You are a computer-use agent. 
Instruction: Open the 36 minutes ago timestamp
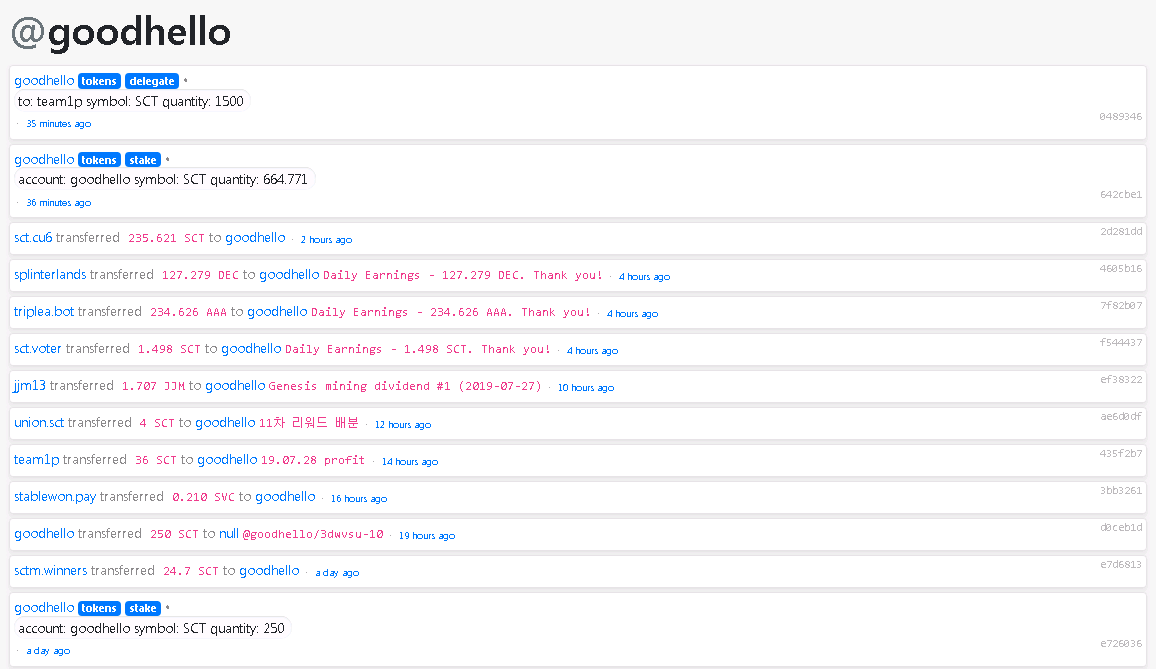click(x=59, y=203)
